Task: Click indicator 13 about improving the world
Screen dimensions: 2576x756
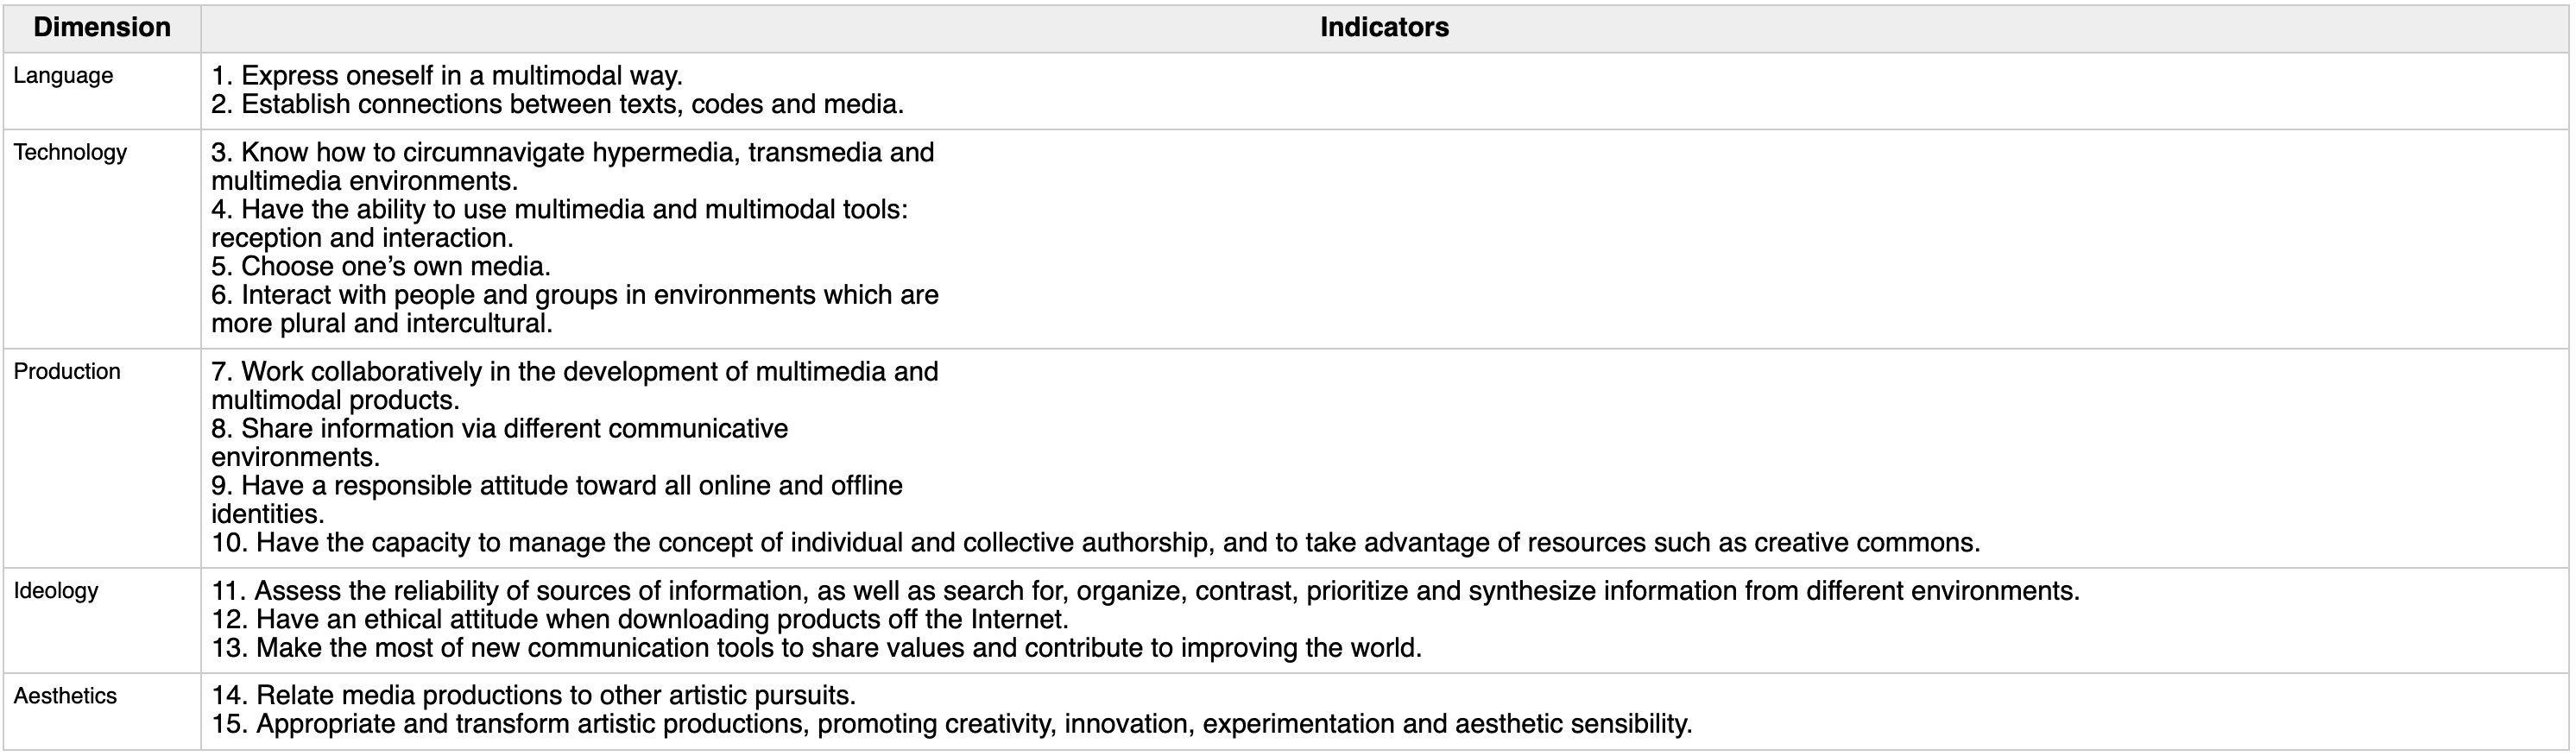Action: point(816,648)
